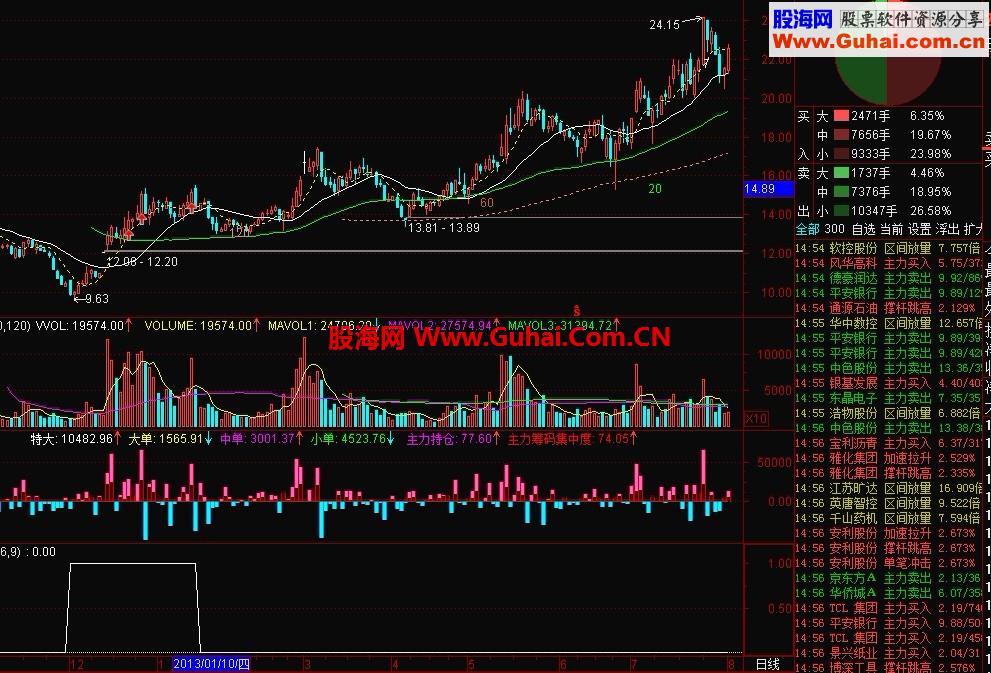The height and width of the screenshot is (673, 991).
Task: Click the 24.15 high price label
Action: [665, 25]
